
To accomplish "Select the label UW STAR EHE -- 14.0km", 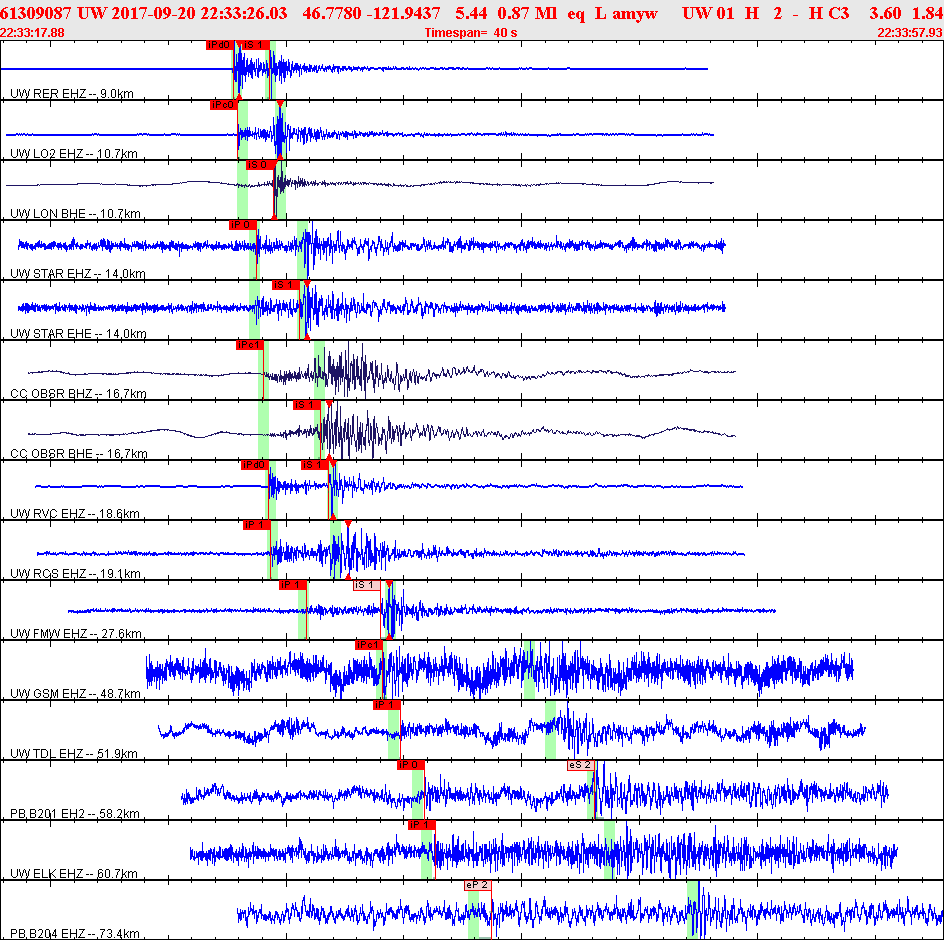I will (x=78, y=333).
